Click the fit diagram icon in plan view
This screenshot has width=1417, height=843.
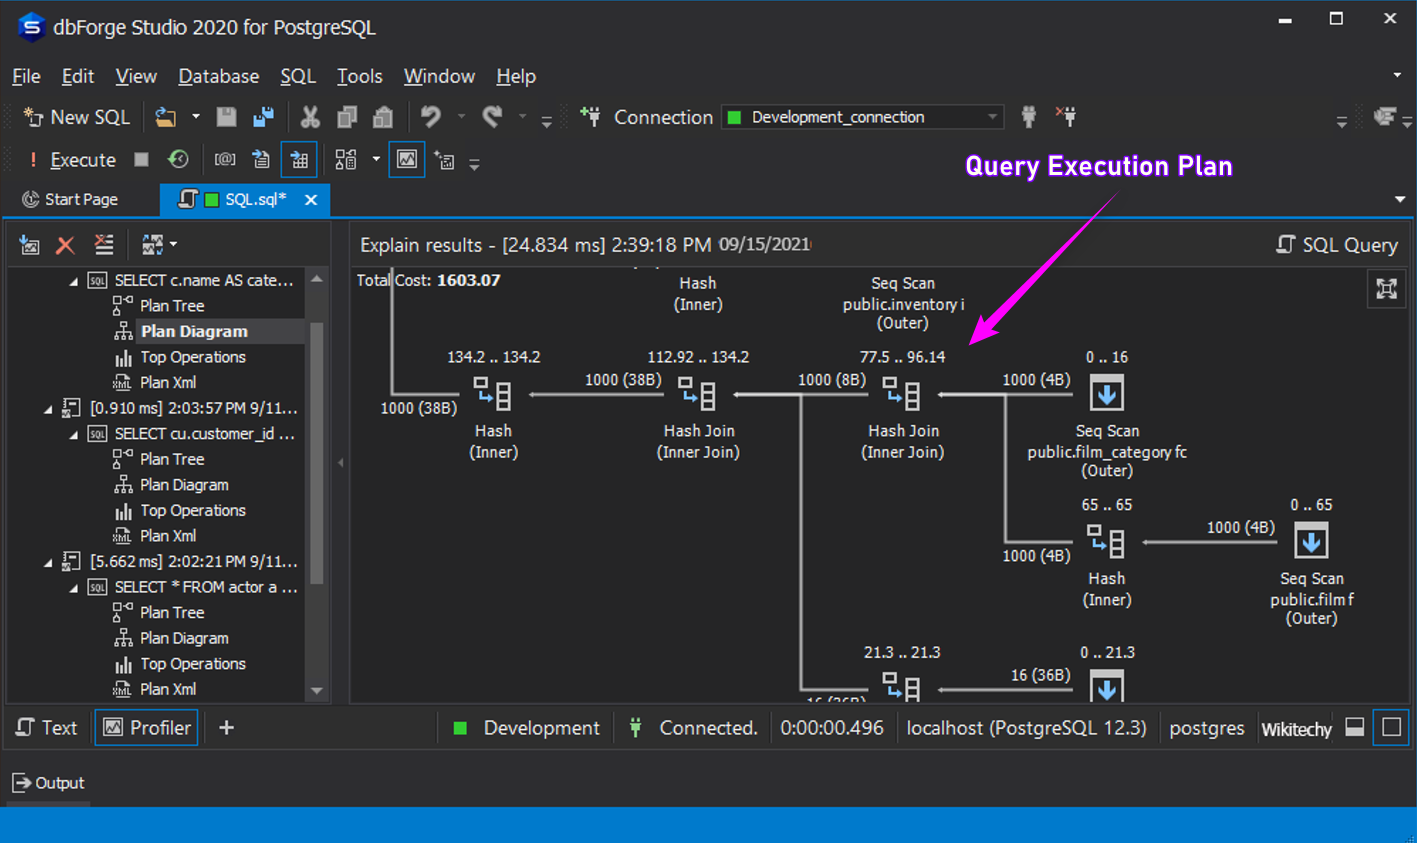click(1386, 289)
